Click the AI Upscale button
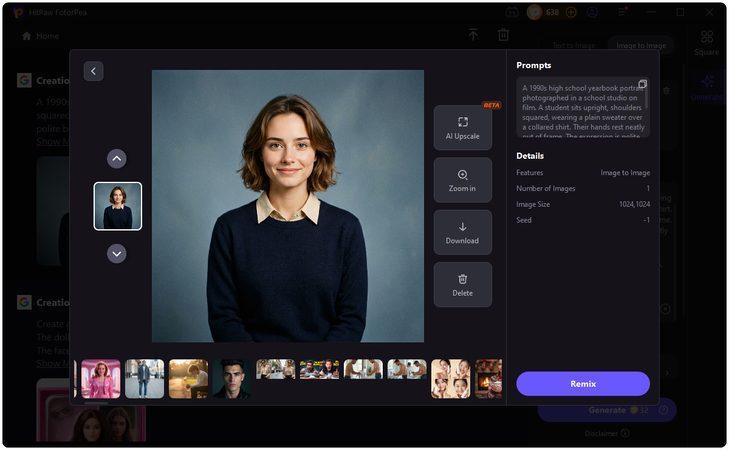Screen dimensions: 729x450 pos(462,127)
